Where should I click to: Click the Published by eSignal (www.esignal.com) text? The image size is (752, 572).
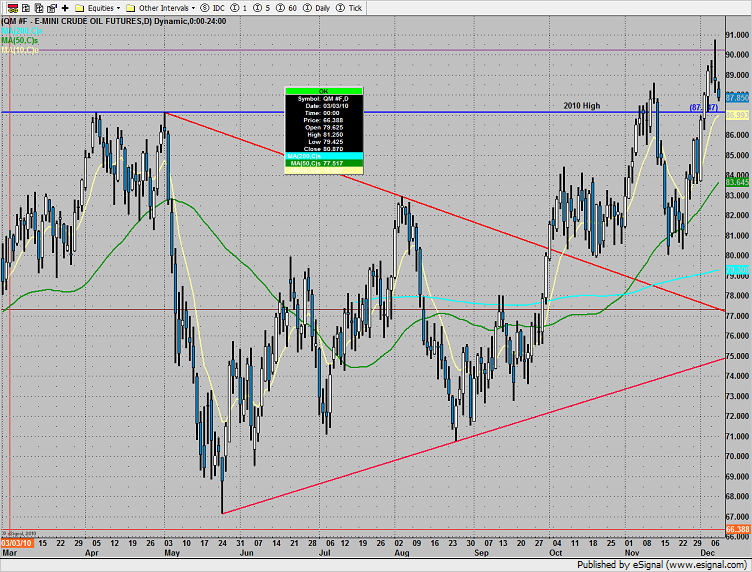pyautogui.click(x=662, y=565)
